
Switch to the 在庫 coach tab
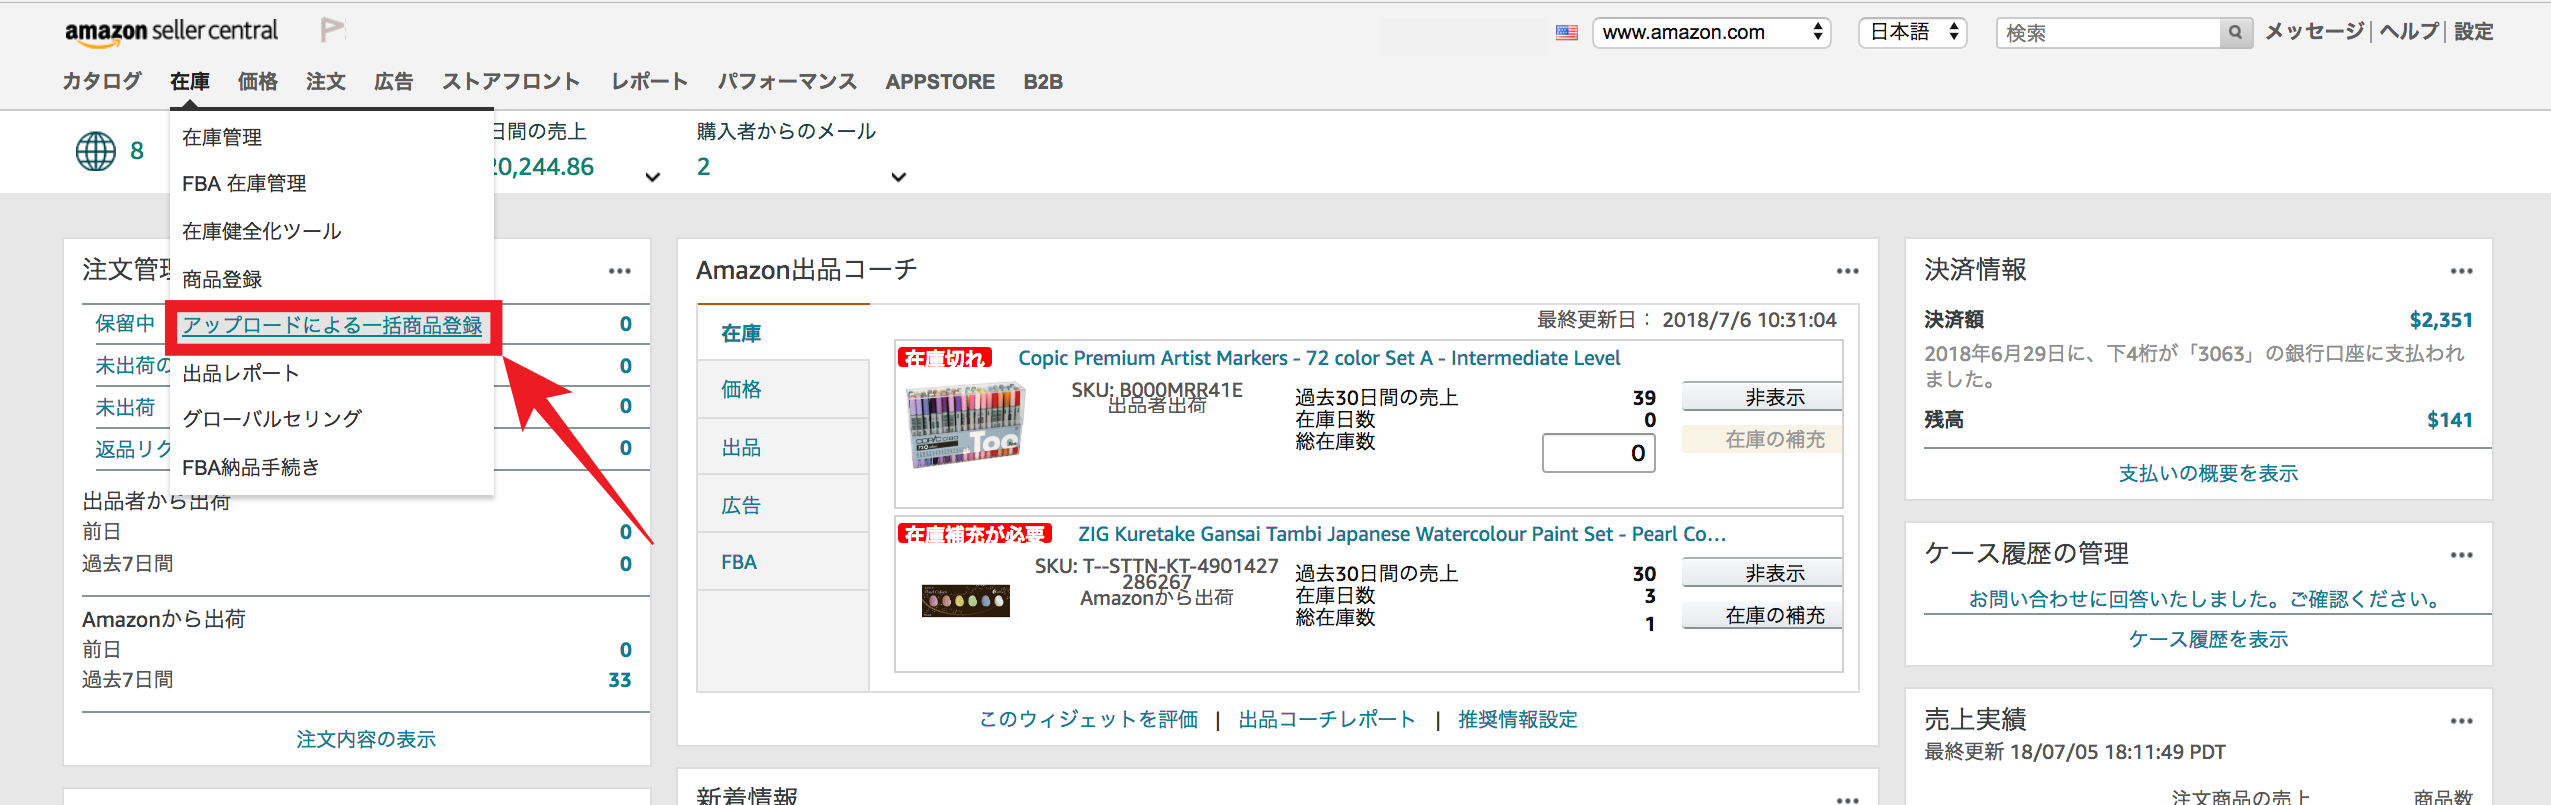coord(784,333)
